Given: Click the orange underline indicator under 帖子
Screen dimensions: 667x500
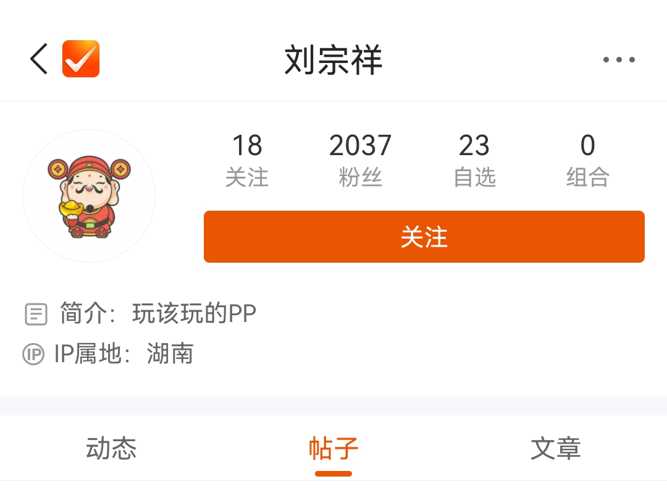Looking at the screenshot, I should tap(334, 474).
